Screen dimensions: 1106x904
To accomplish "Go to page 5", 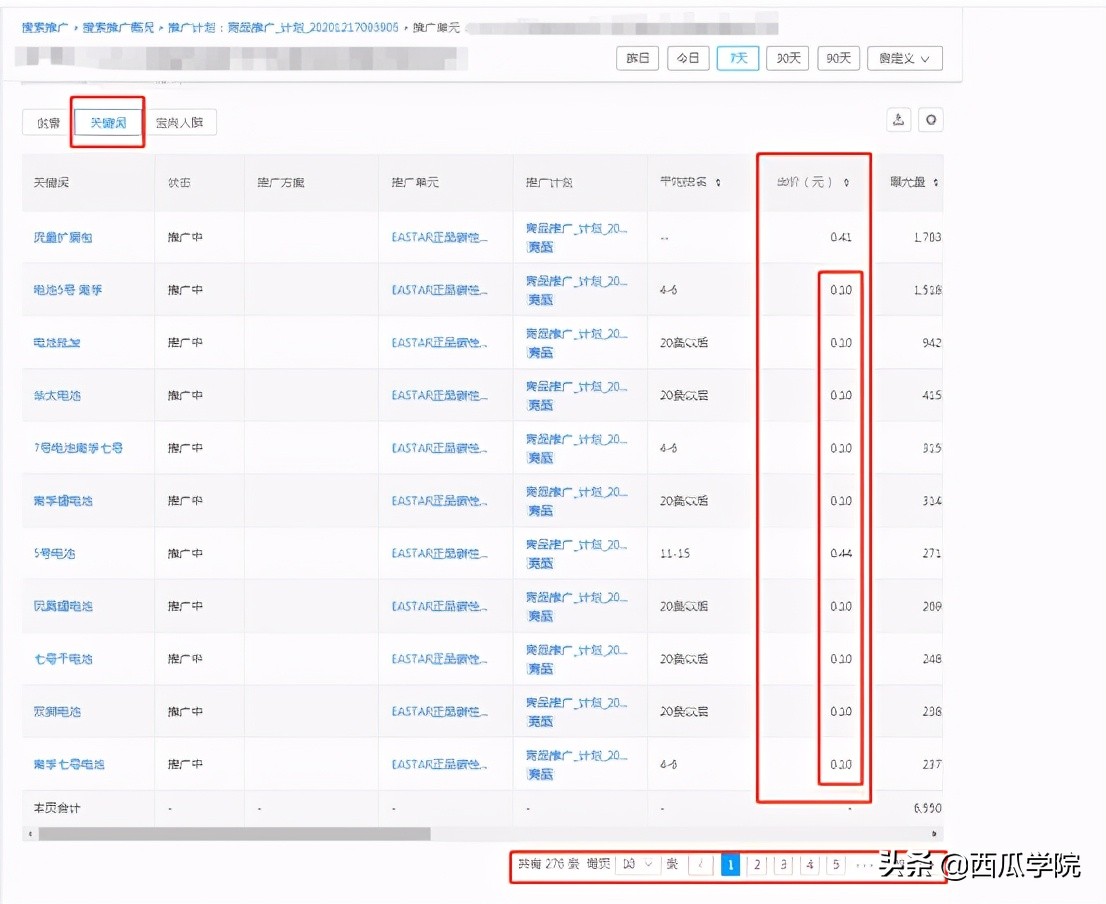I will (836, 865).
